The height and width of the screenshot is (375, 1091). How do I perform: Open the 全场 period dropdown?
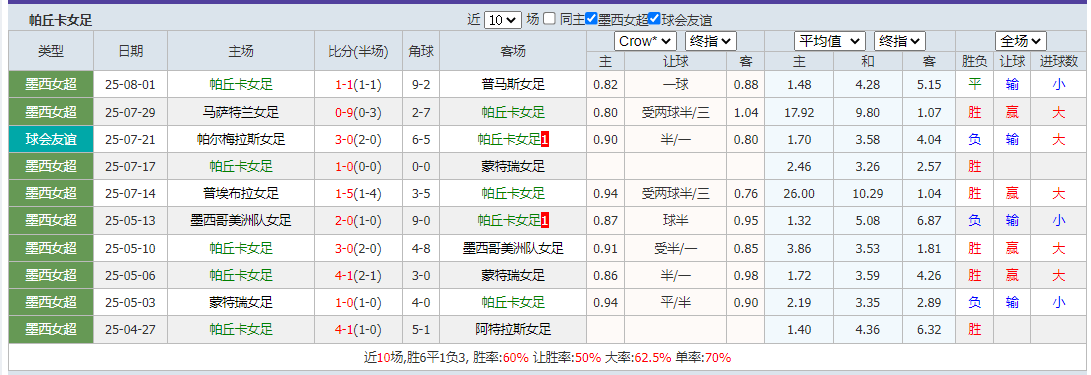(1021, 41)
